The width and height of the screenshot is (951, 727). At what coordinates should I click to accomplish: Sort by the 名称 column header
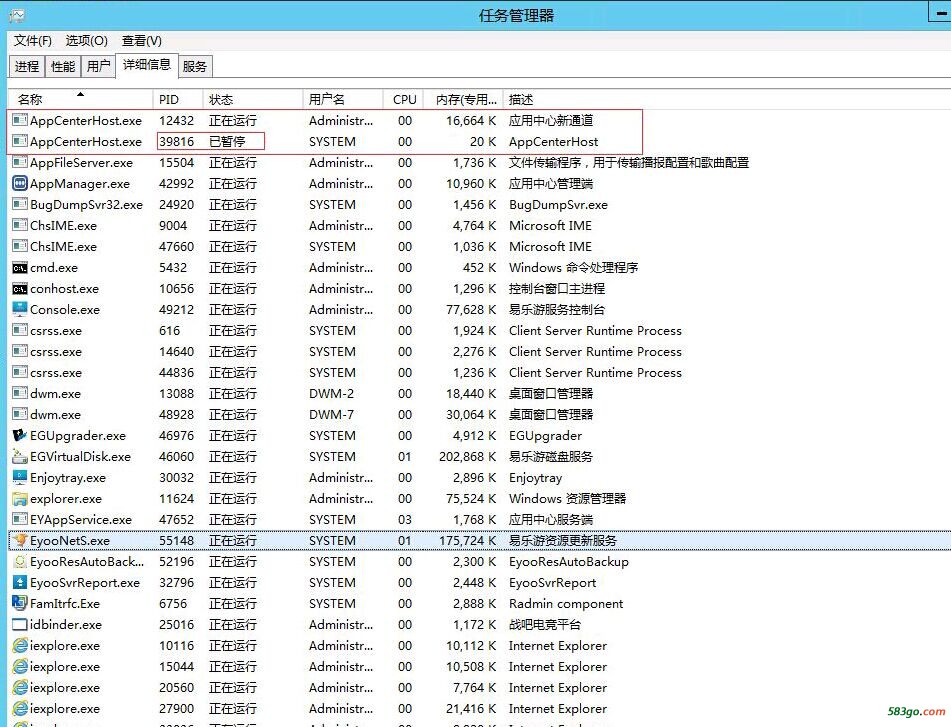80,99
